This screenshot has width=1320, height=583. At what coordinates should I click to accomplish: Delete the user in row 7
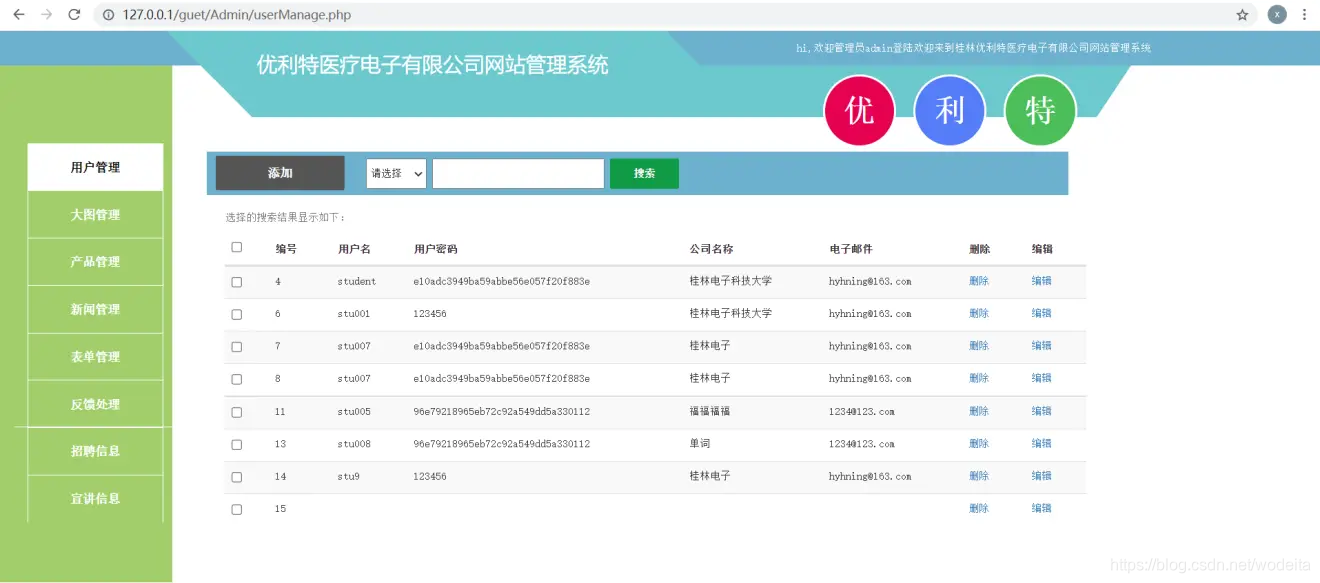pos(979,346)
